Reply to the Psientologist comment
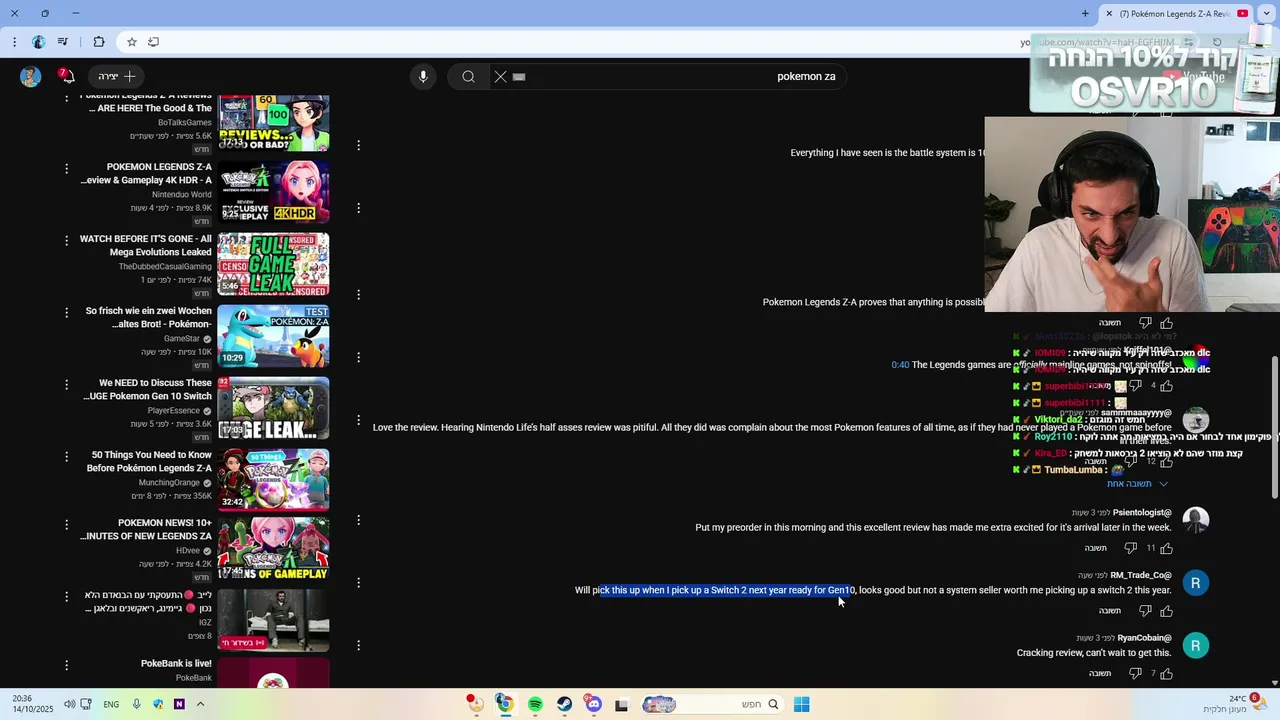The height and width of the screenshot is (720, 1280). pyautogui.click(x=1096, y=548)
